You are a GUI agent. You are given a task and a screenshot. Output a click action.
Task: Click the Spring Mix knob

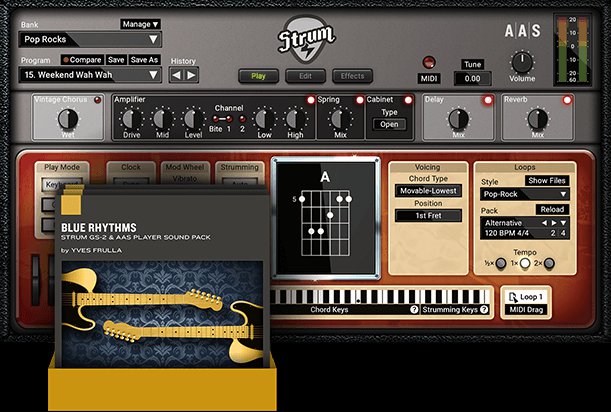[340, 119]
